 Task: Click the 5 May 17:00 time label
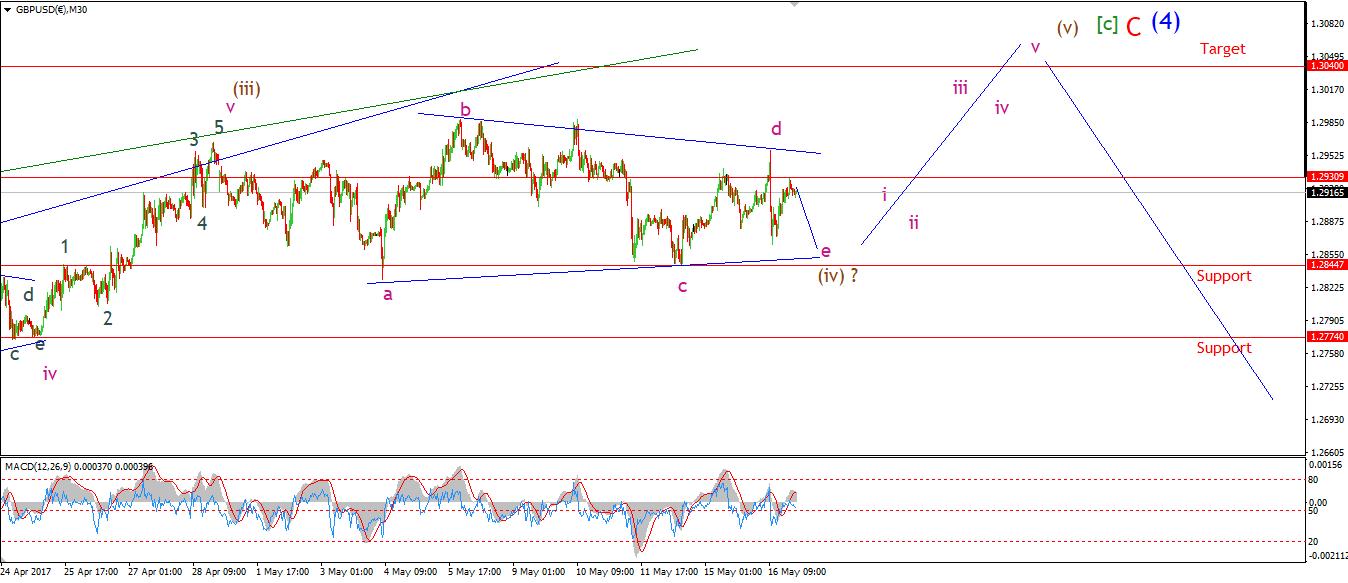point(476,573)
